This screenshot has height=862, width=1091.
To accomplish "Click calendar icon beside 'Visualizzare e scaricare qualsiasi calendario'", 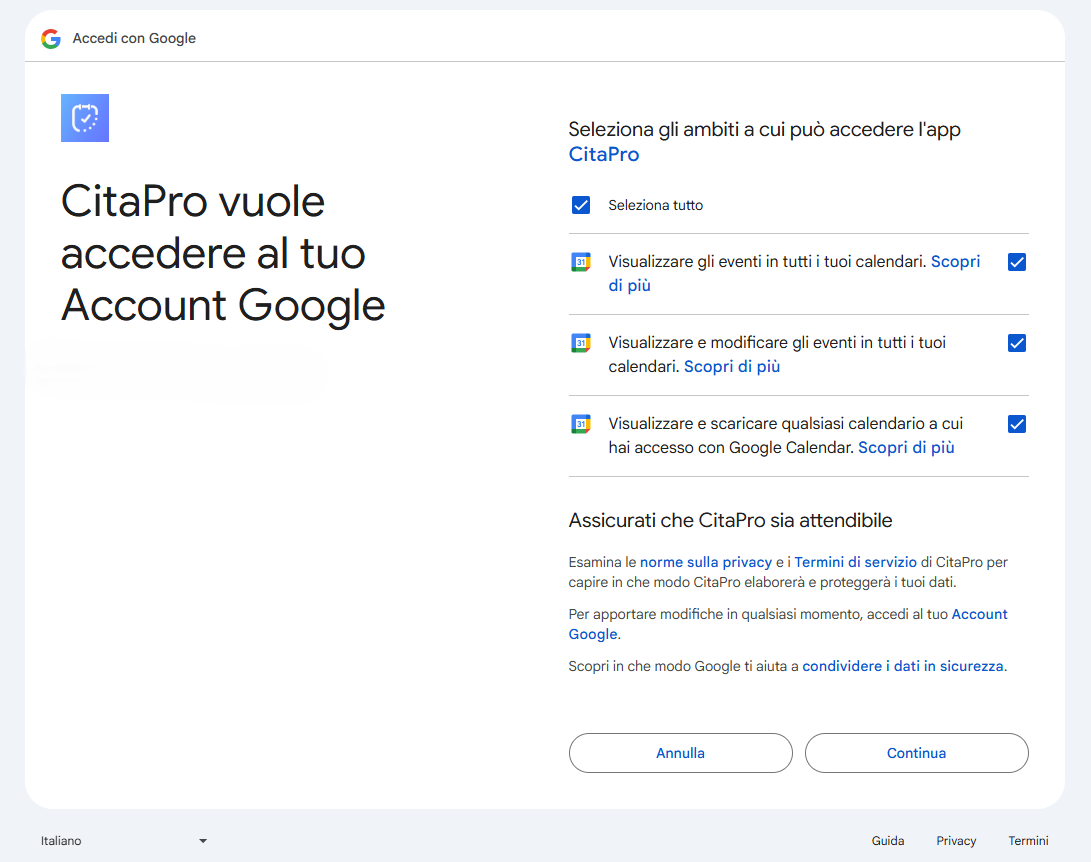I will point(581,424).
